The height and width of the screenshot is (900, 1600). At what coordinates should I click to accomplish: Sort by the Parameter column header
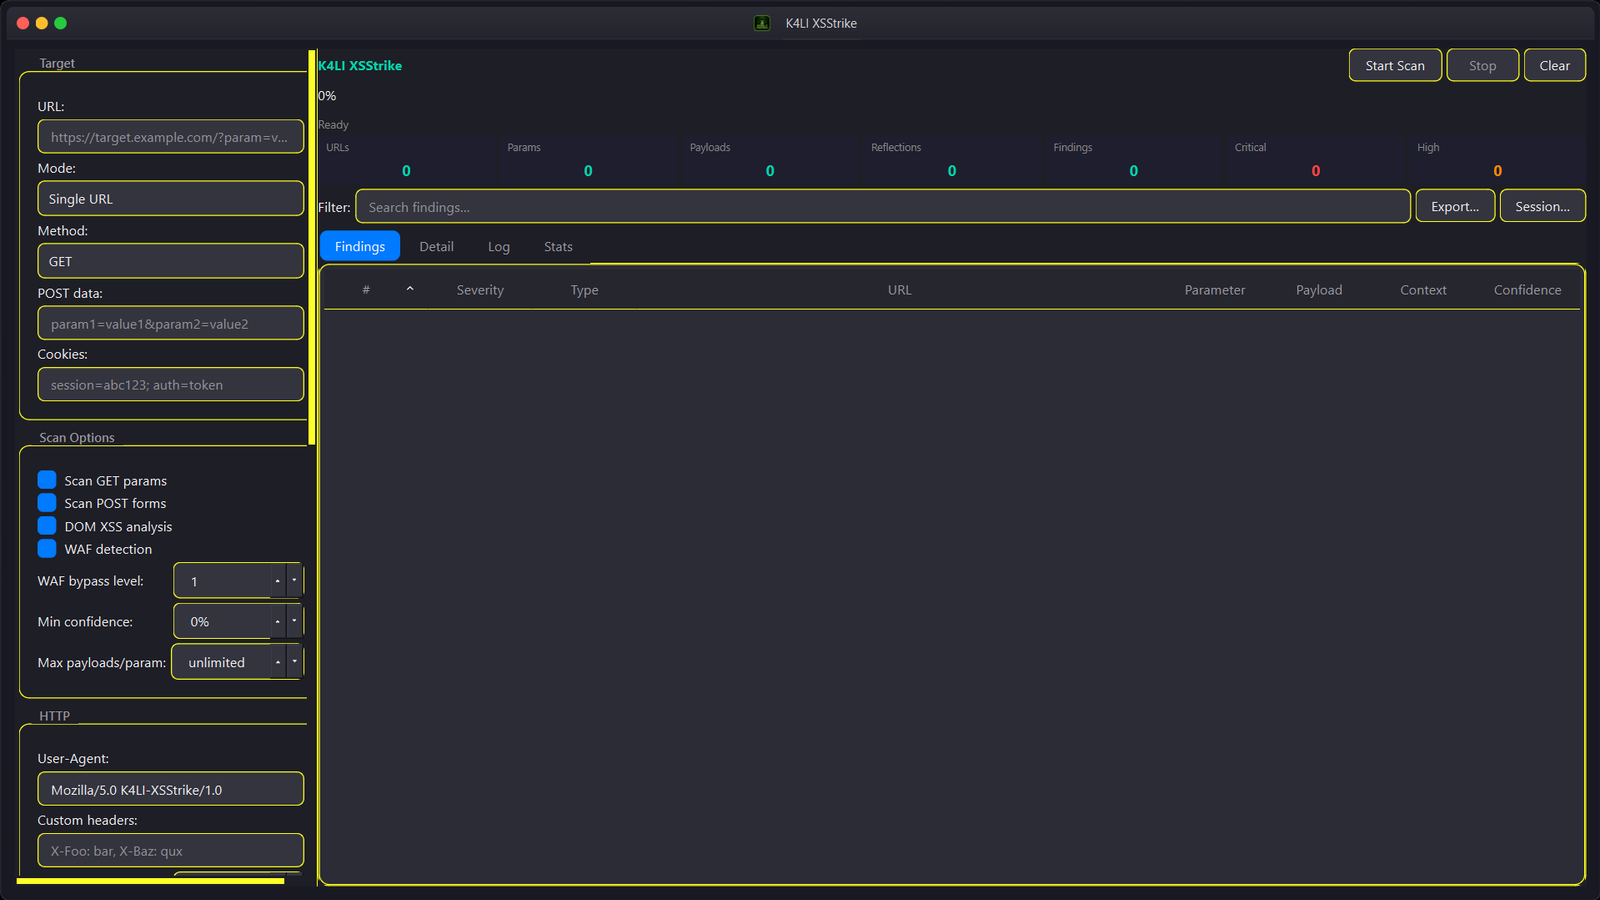pos(1215,290)
